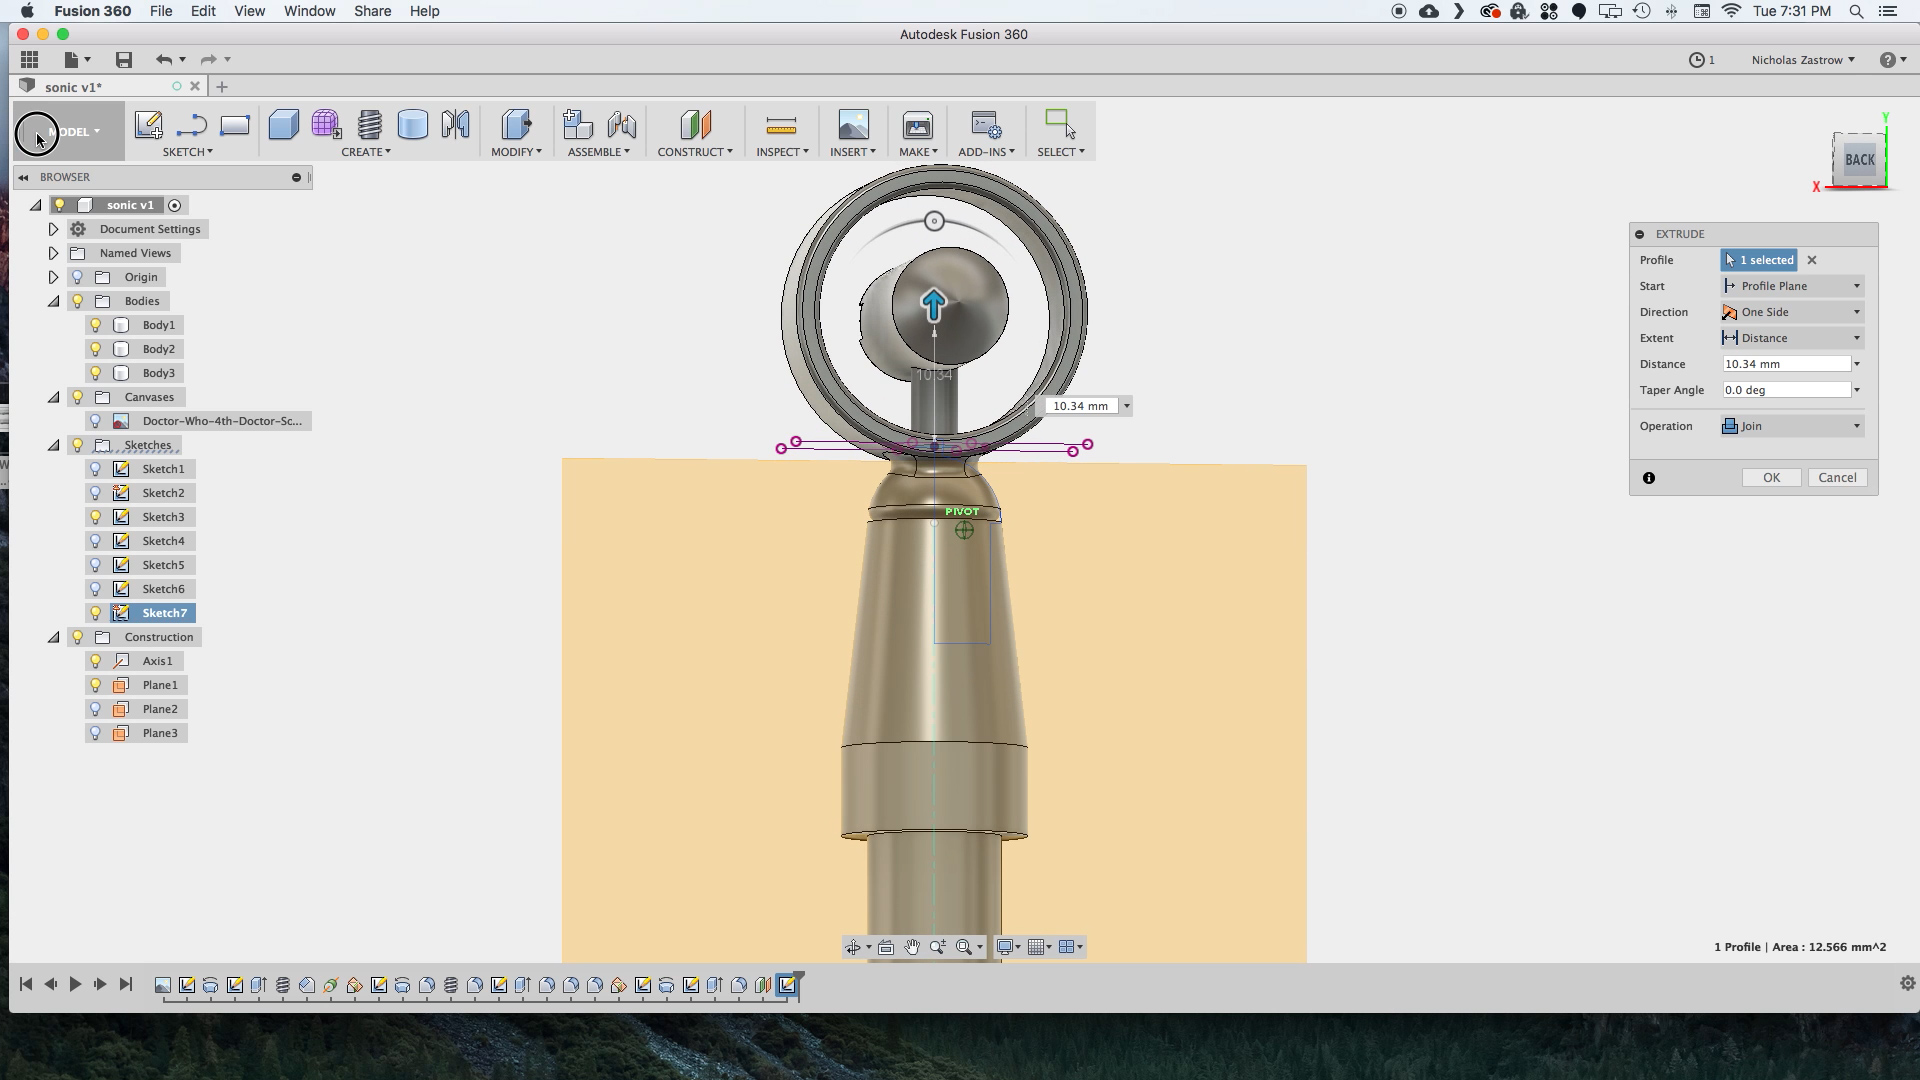
Task: Toggle visibility of Sketch4
Action: click(96, 541)
